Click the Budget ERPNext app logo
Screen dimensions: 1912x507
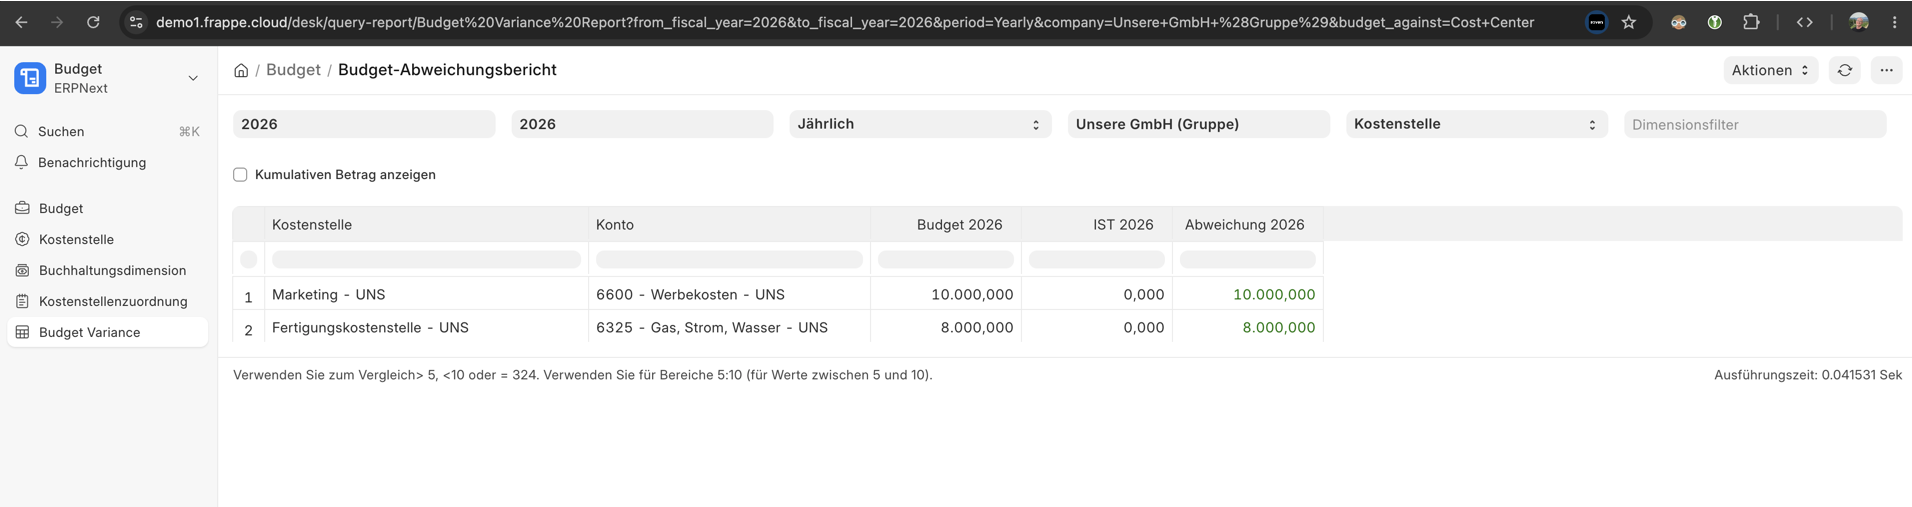30,78
